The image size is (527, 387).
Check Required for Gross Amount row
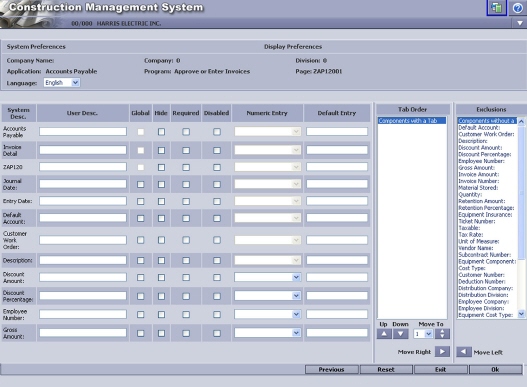pos(186,333)
